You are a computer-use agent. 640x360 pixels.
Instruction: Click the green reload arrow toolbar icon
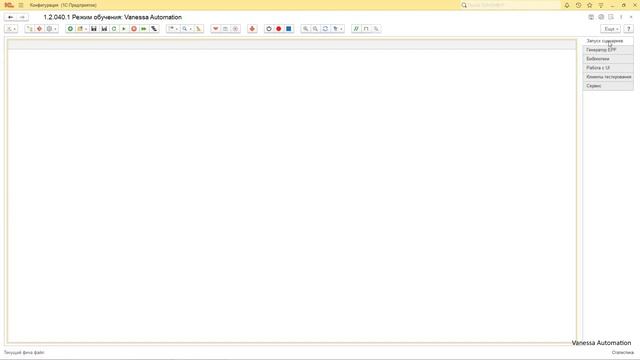pyautogui.click(x=114, y=29)
